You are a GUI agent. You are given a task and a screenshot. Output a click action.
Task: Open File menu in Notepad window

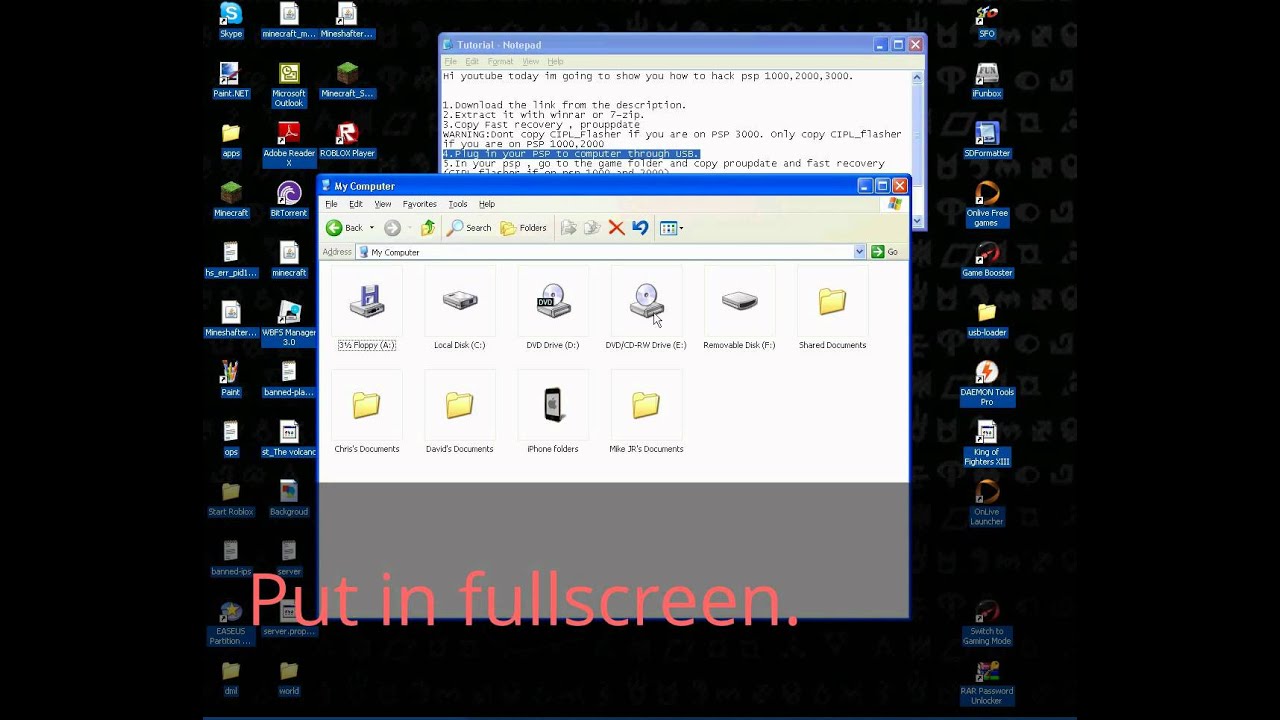[451, 62]
